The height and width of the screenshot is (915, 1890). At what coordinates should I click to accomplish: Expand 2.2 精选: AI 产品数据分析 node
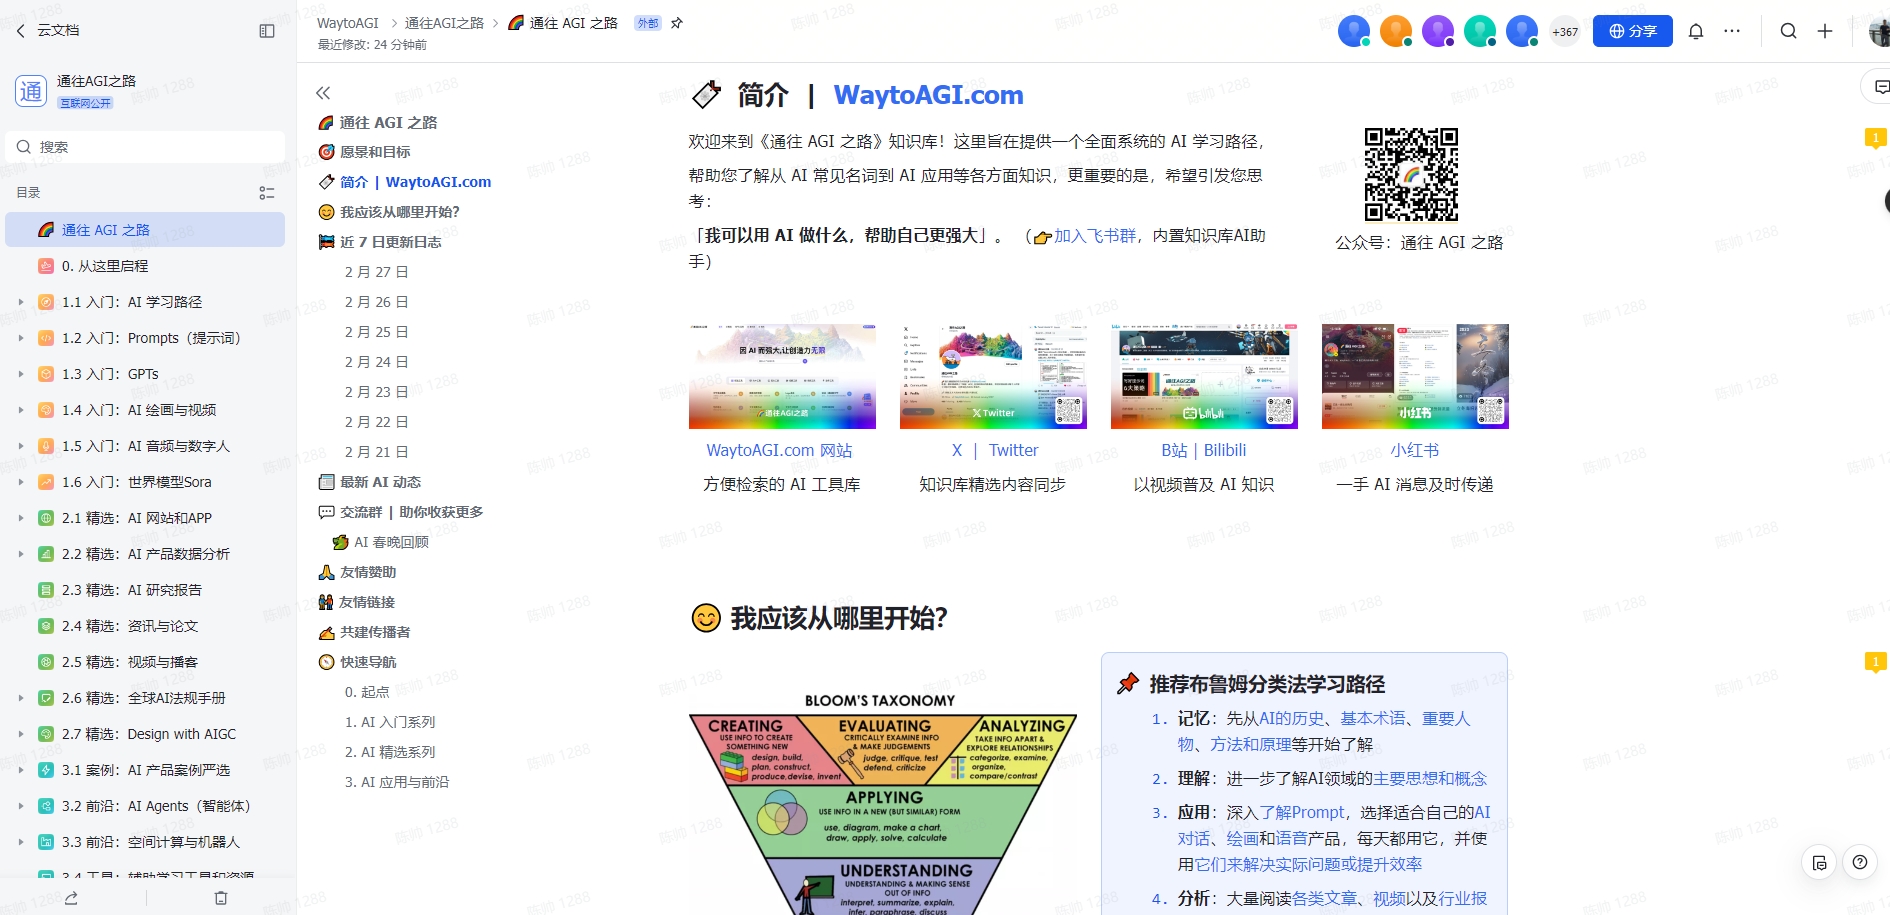coord(21,554)
